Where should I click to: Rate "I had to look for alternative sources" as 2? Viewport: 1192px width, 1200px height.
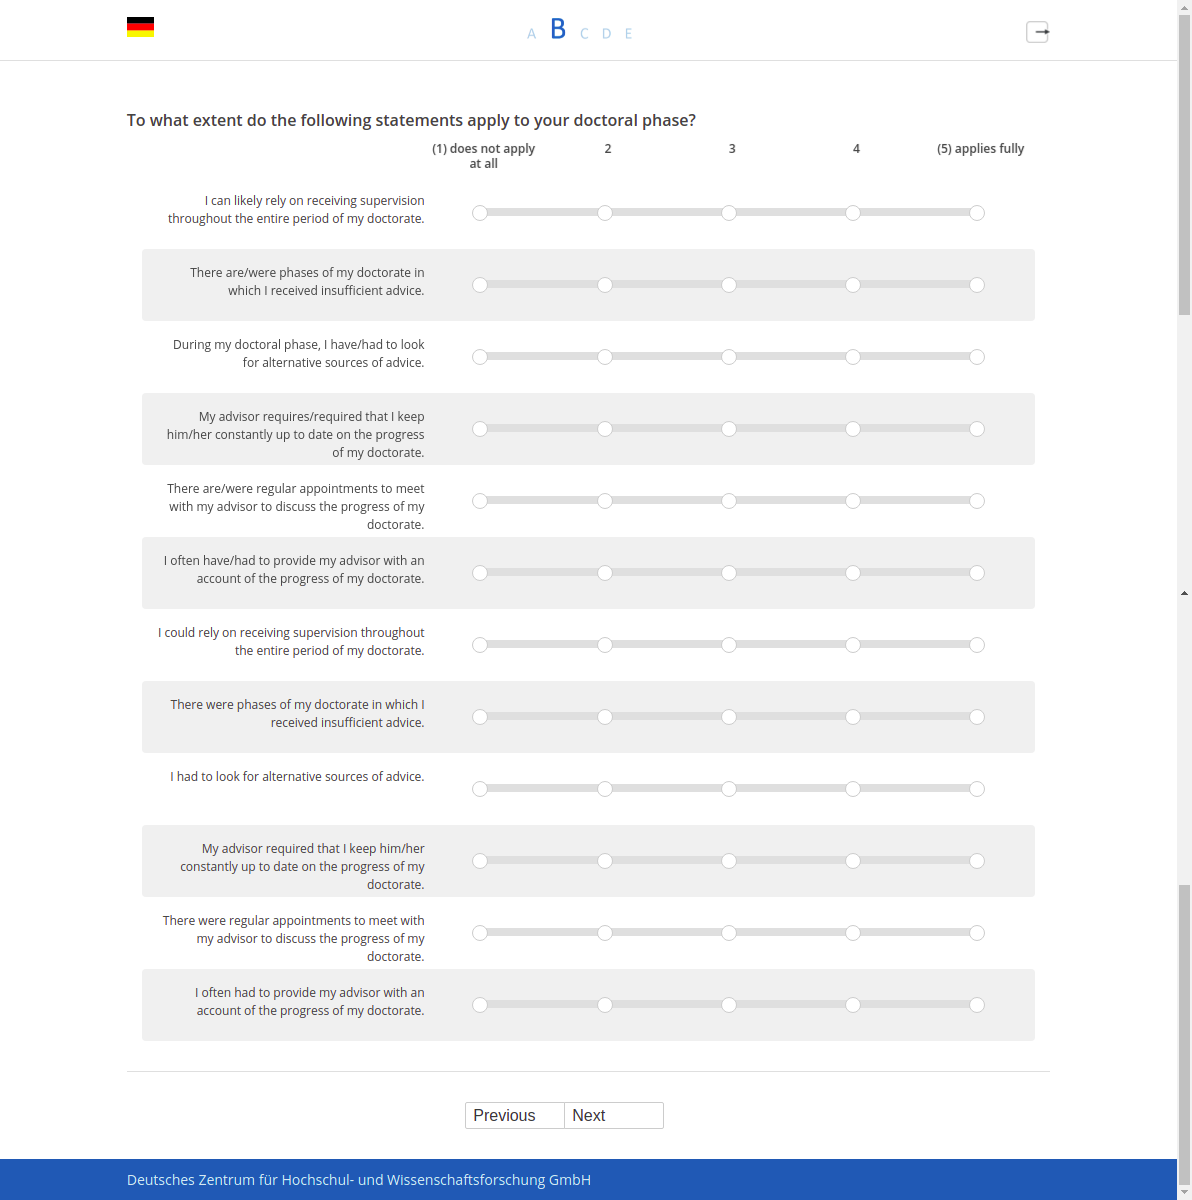605,789
